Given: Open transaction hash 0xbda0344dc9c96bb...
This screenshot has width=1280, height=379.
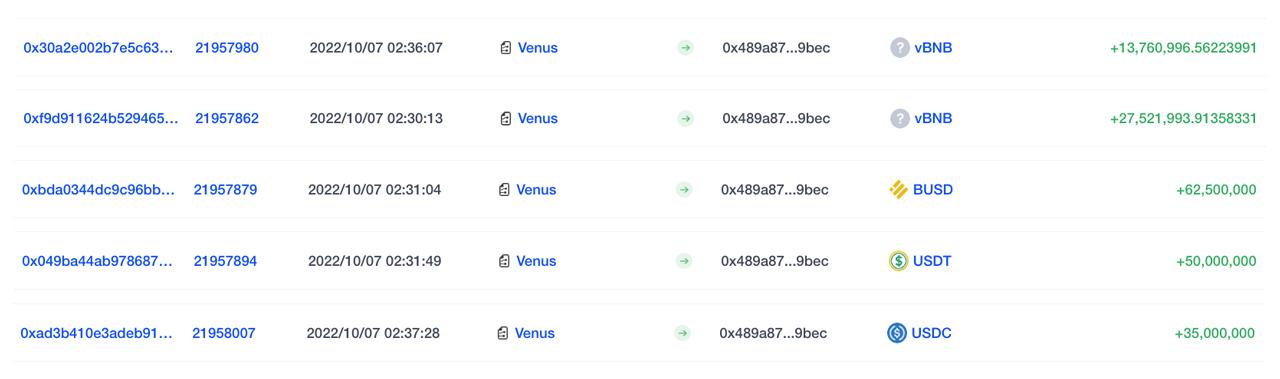Looking at the screenshot, I should (x=98, y=190).
